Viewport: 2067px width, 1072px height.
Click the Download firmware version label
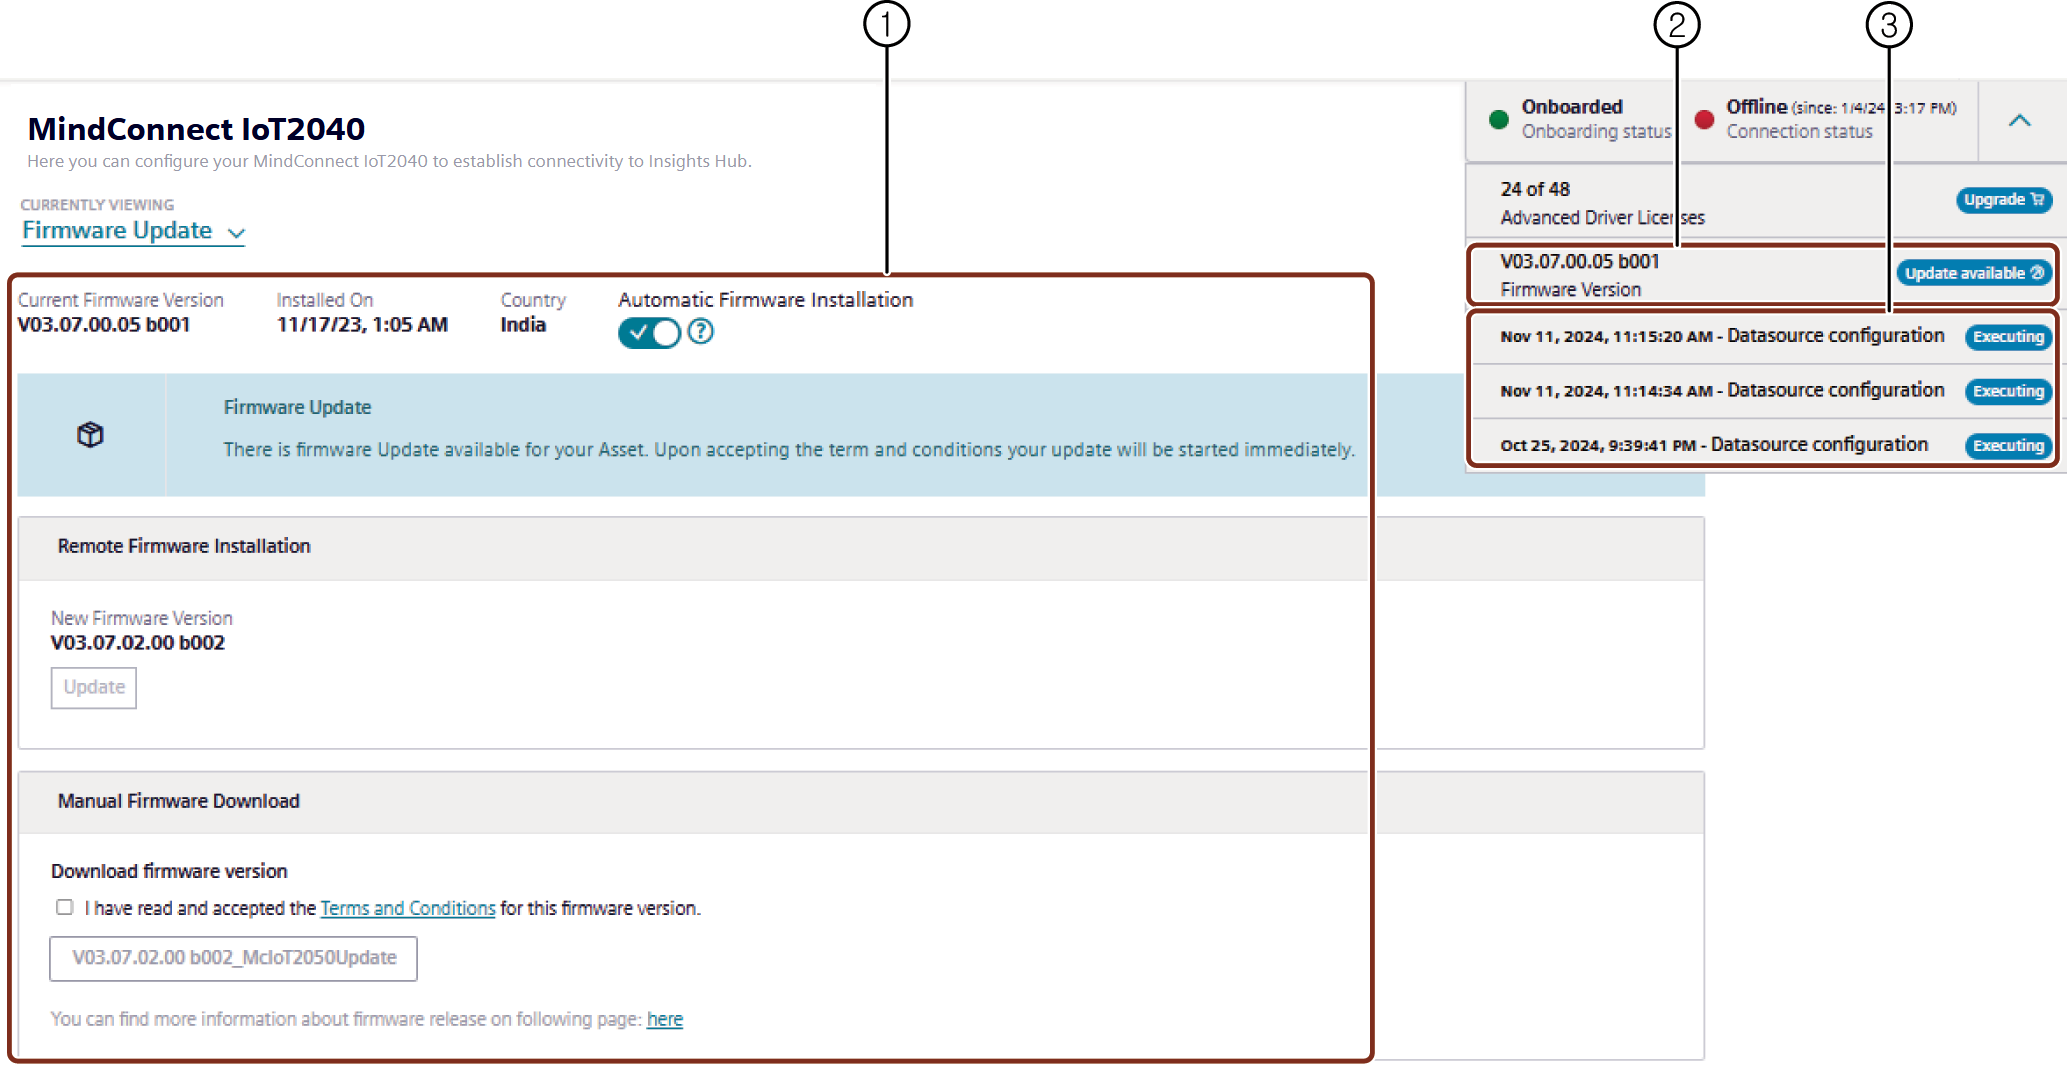pyautogui.click(x=169, y=871)
